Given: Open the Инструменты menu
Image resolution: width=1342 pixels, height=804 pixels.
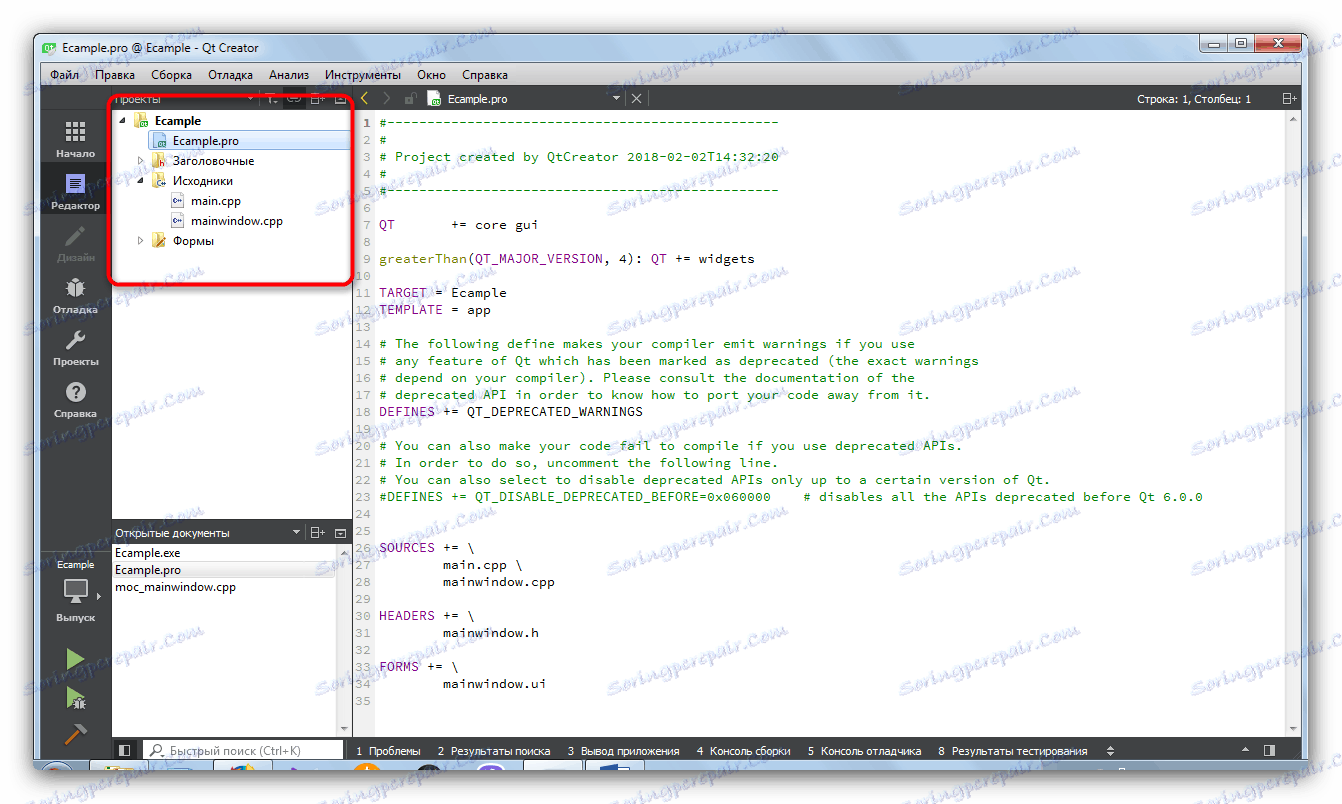Looking at the screenshot, I should (363, 75).
